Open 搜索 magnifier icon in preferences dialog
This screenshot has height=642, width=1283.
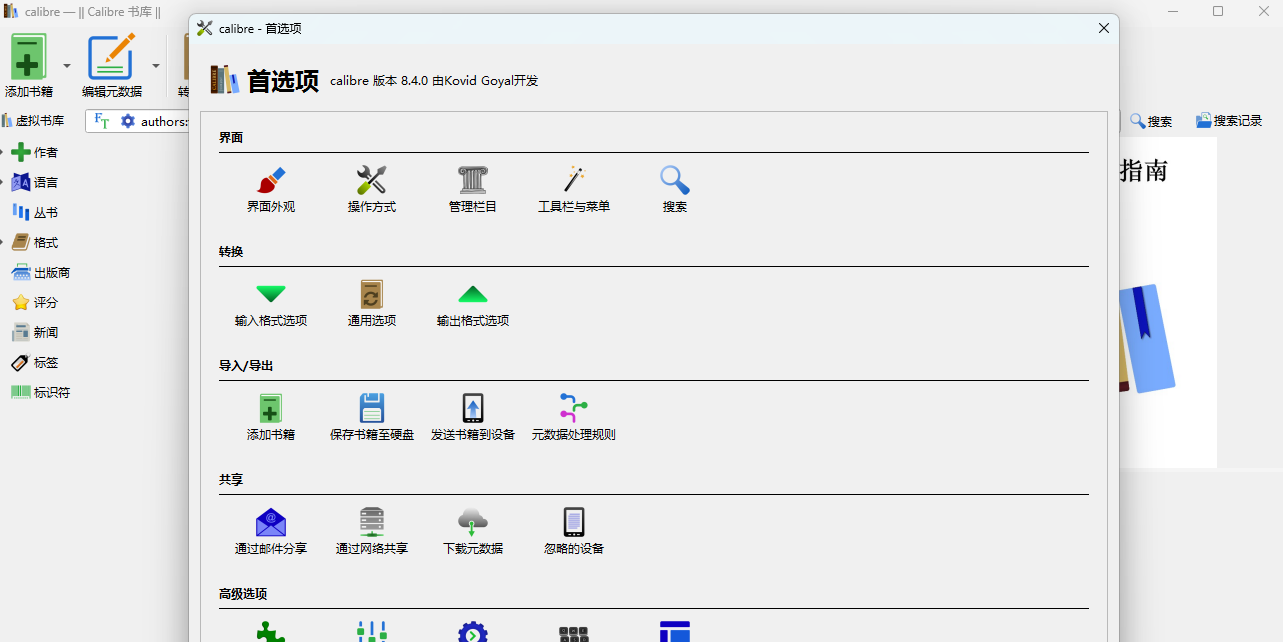(675, 181)
